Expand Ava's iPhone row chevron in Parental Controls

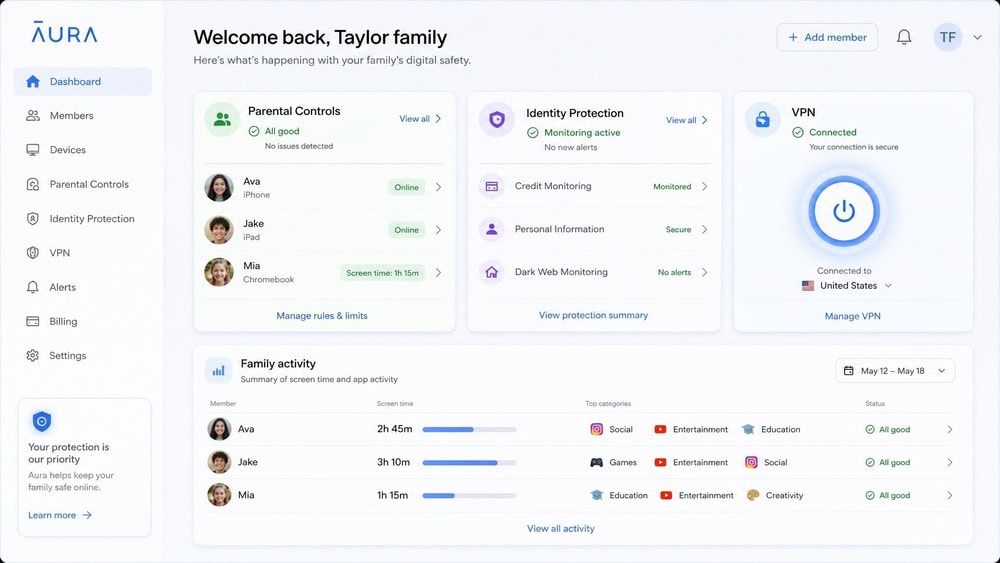click(x=438, y=187)
